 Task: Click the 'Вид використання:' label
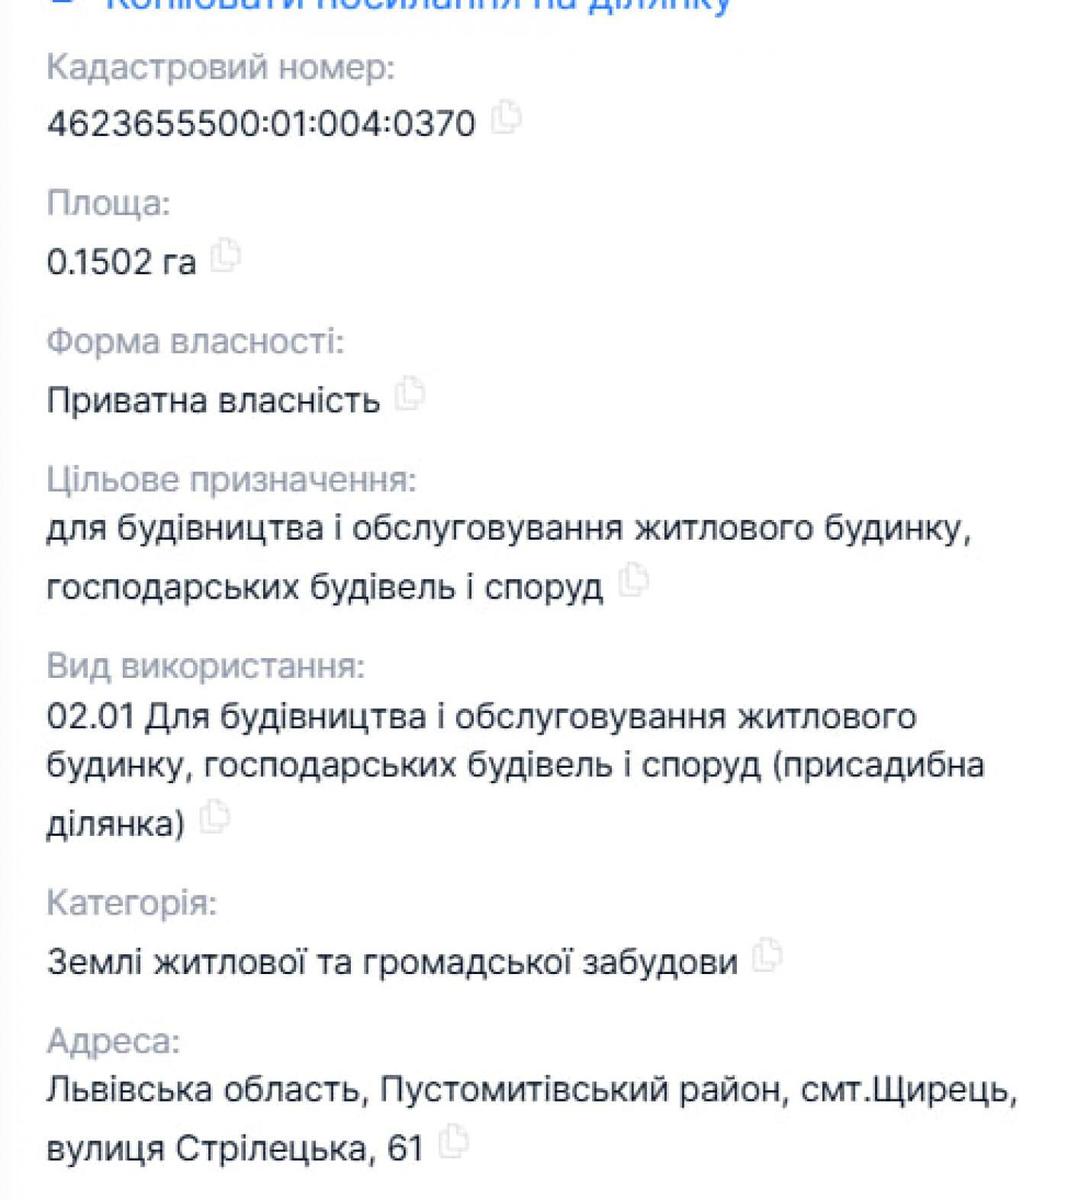[x=206, y=666]
